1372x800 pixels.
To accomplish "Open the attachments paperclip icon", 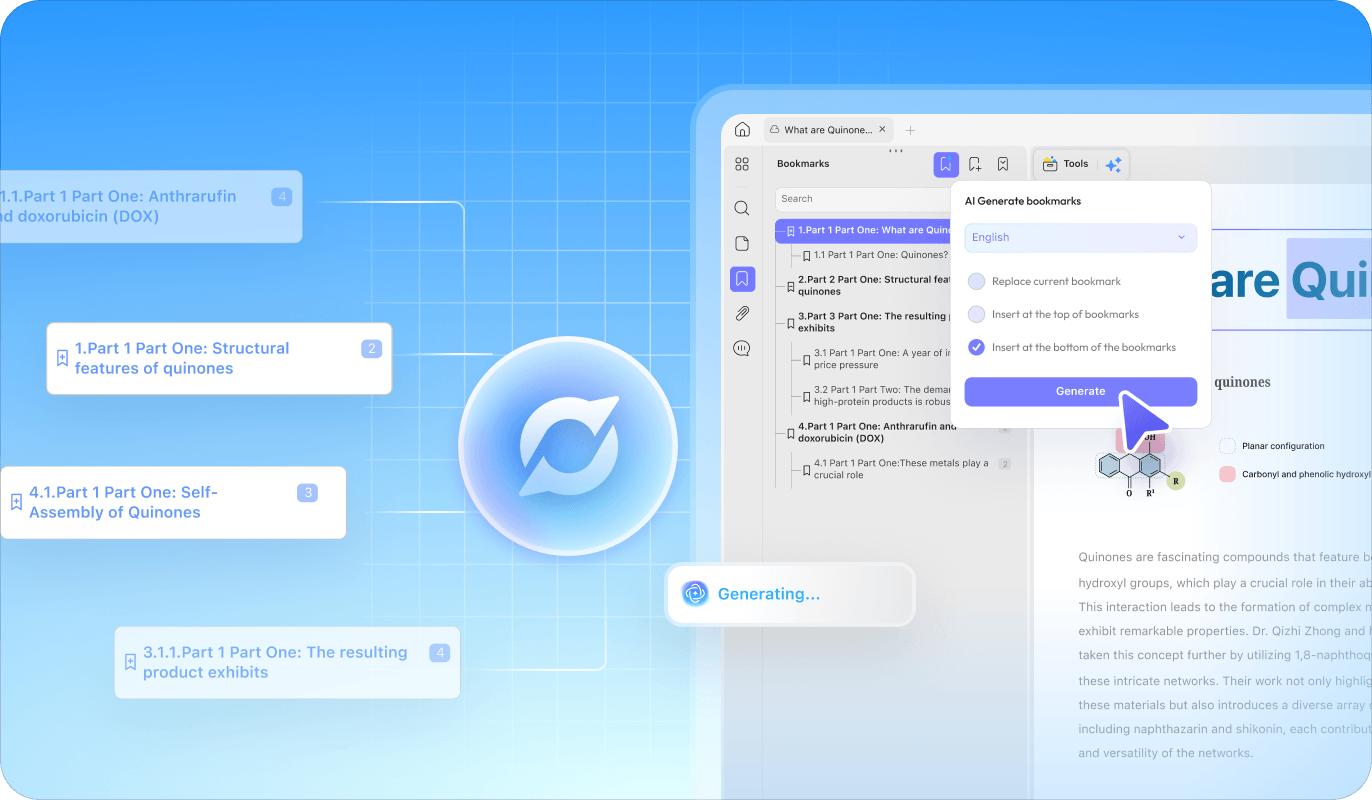I will coord(742,314).
